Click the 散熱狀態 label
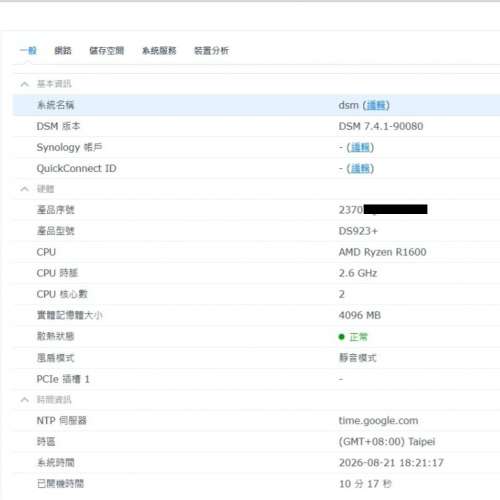 [55, 336]
